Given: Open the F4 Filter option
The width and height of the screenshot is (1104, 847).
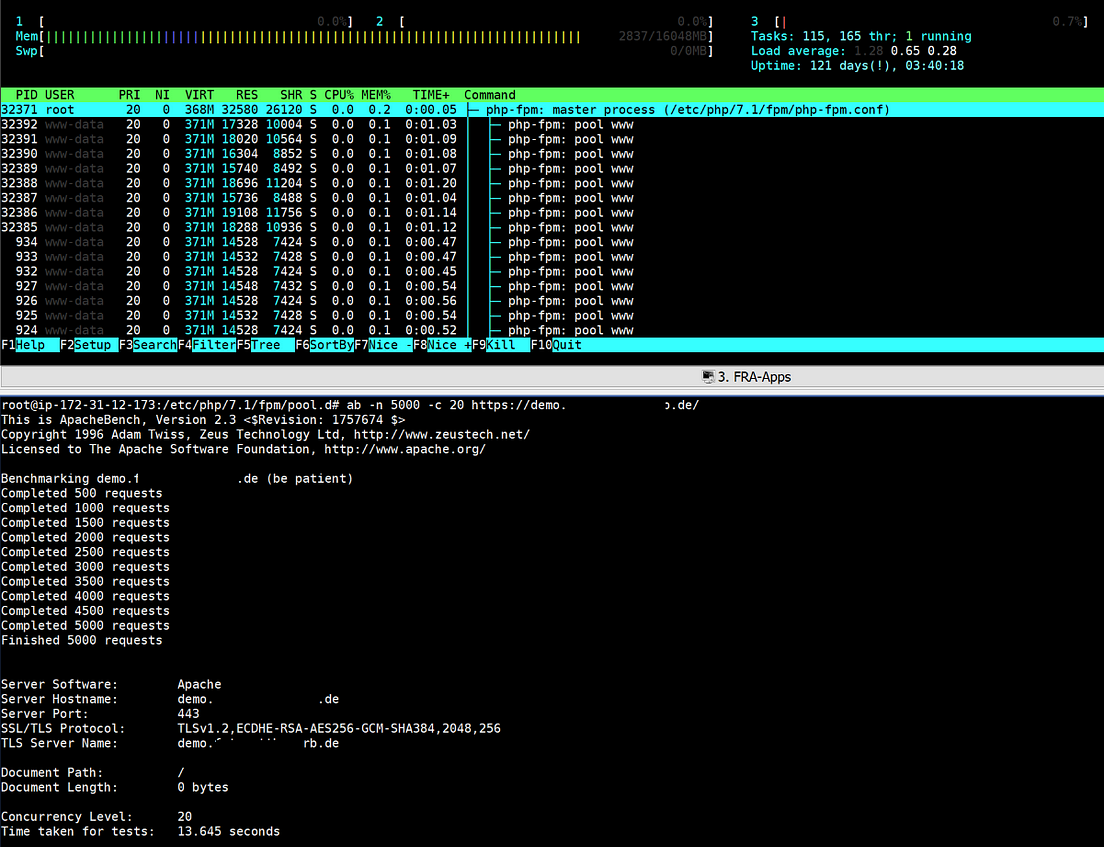Looking at the screenshot, I should click(x=207, y=345).
